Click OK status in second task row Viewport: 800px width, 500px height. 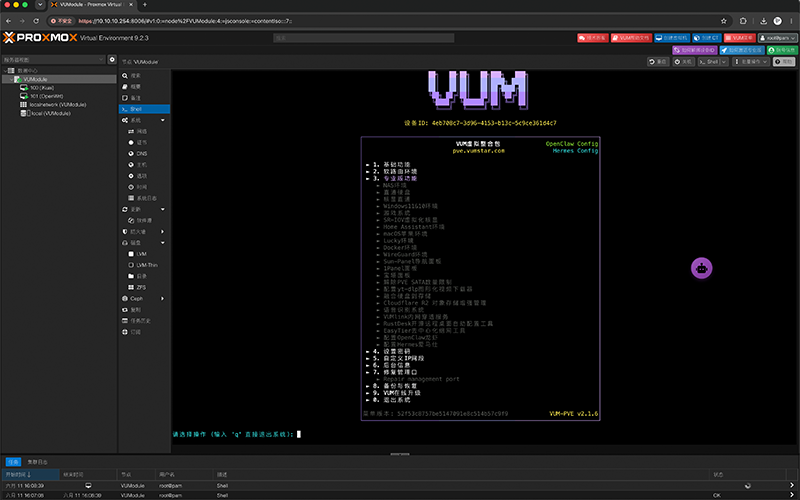point(717,495)
